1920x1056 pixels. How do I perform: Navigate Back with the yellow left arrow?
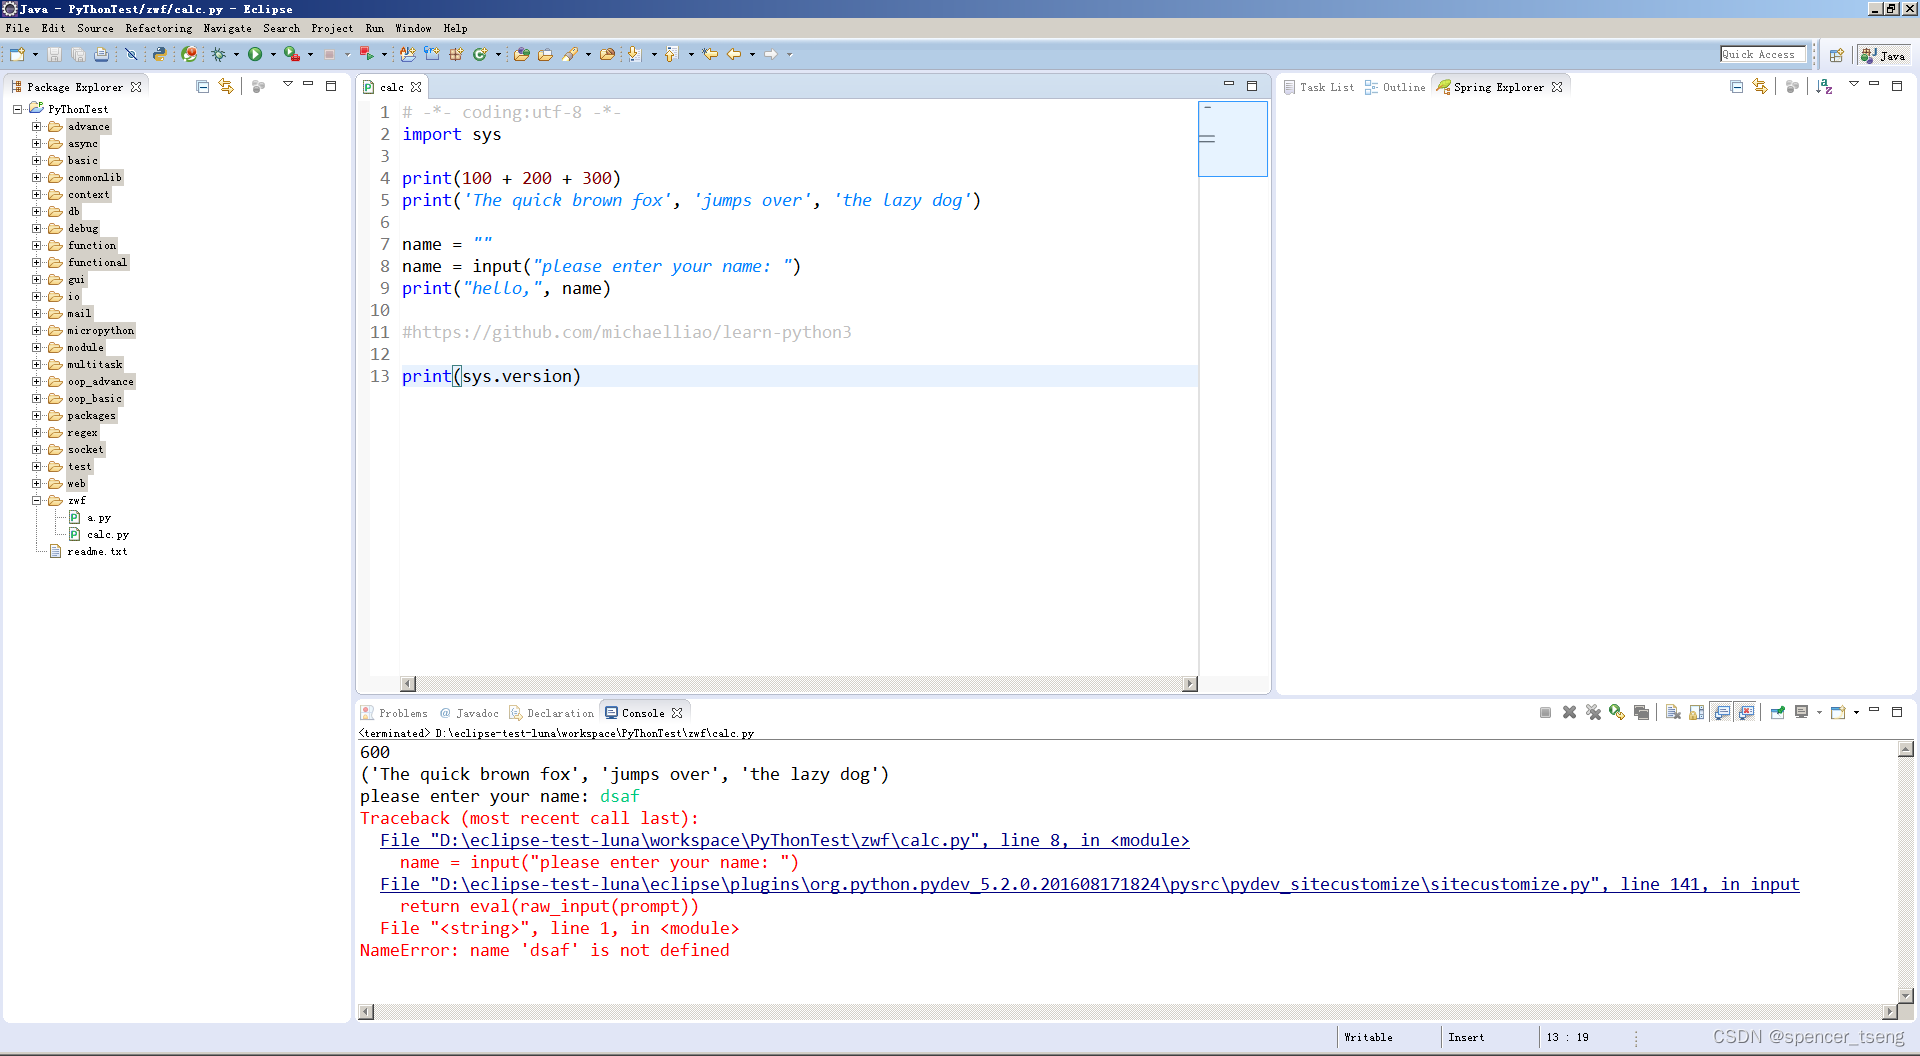734,54
